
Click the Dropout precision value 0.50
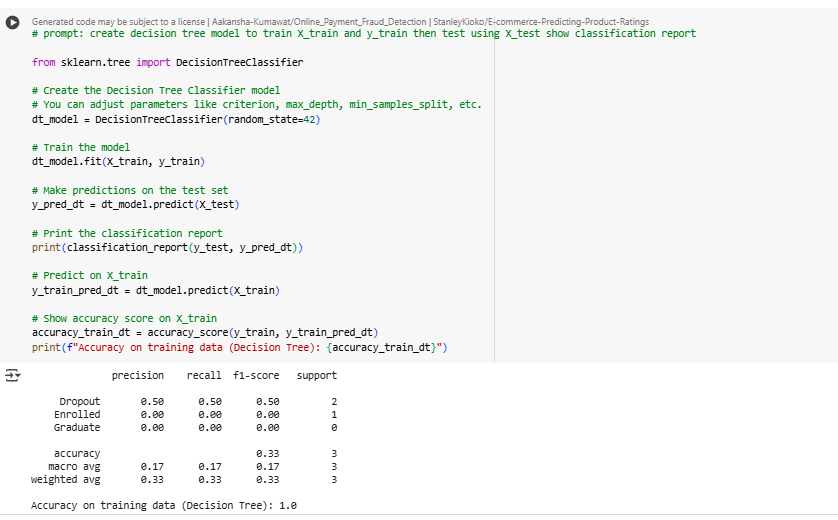[x=152, y=401]
